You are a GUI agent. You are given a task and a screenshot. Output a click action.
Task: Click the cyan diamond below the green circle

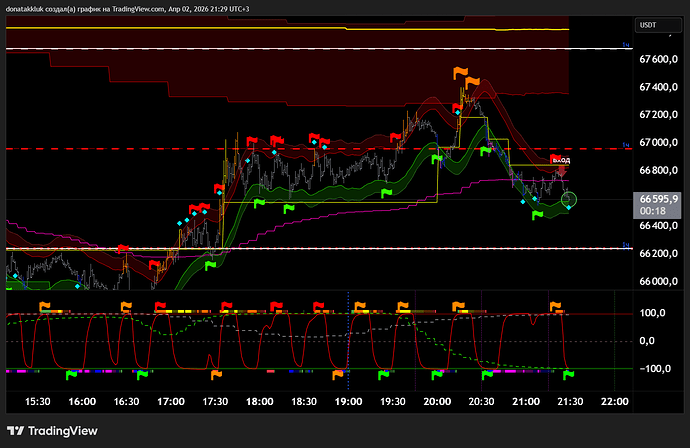pyautogui.click(x=569, y=208)
